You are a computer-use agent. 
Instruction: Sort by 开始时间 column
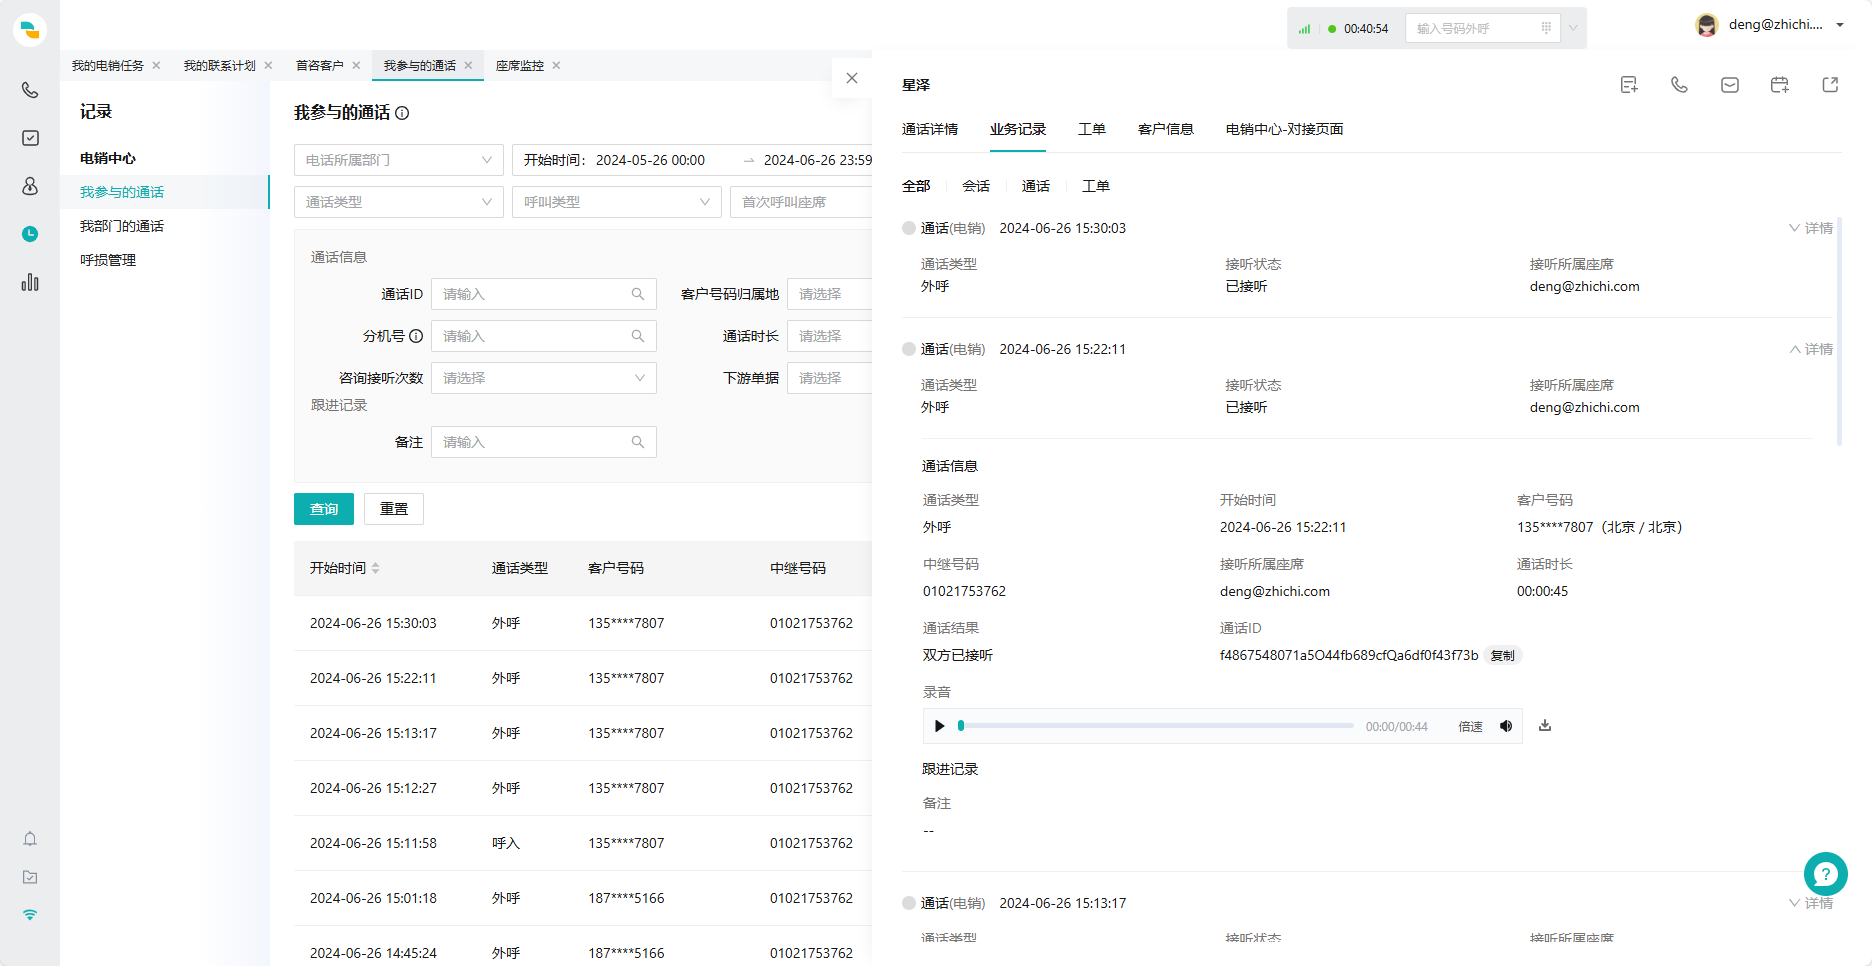click(x=376, y=568)
